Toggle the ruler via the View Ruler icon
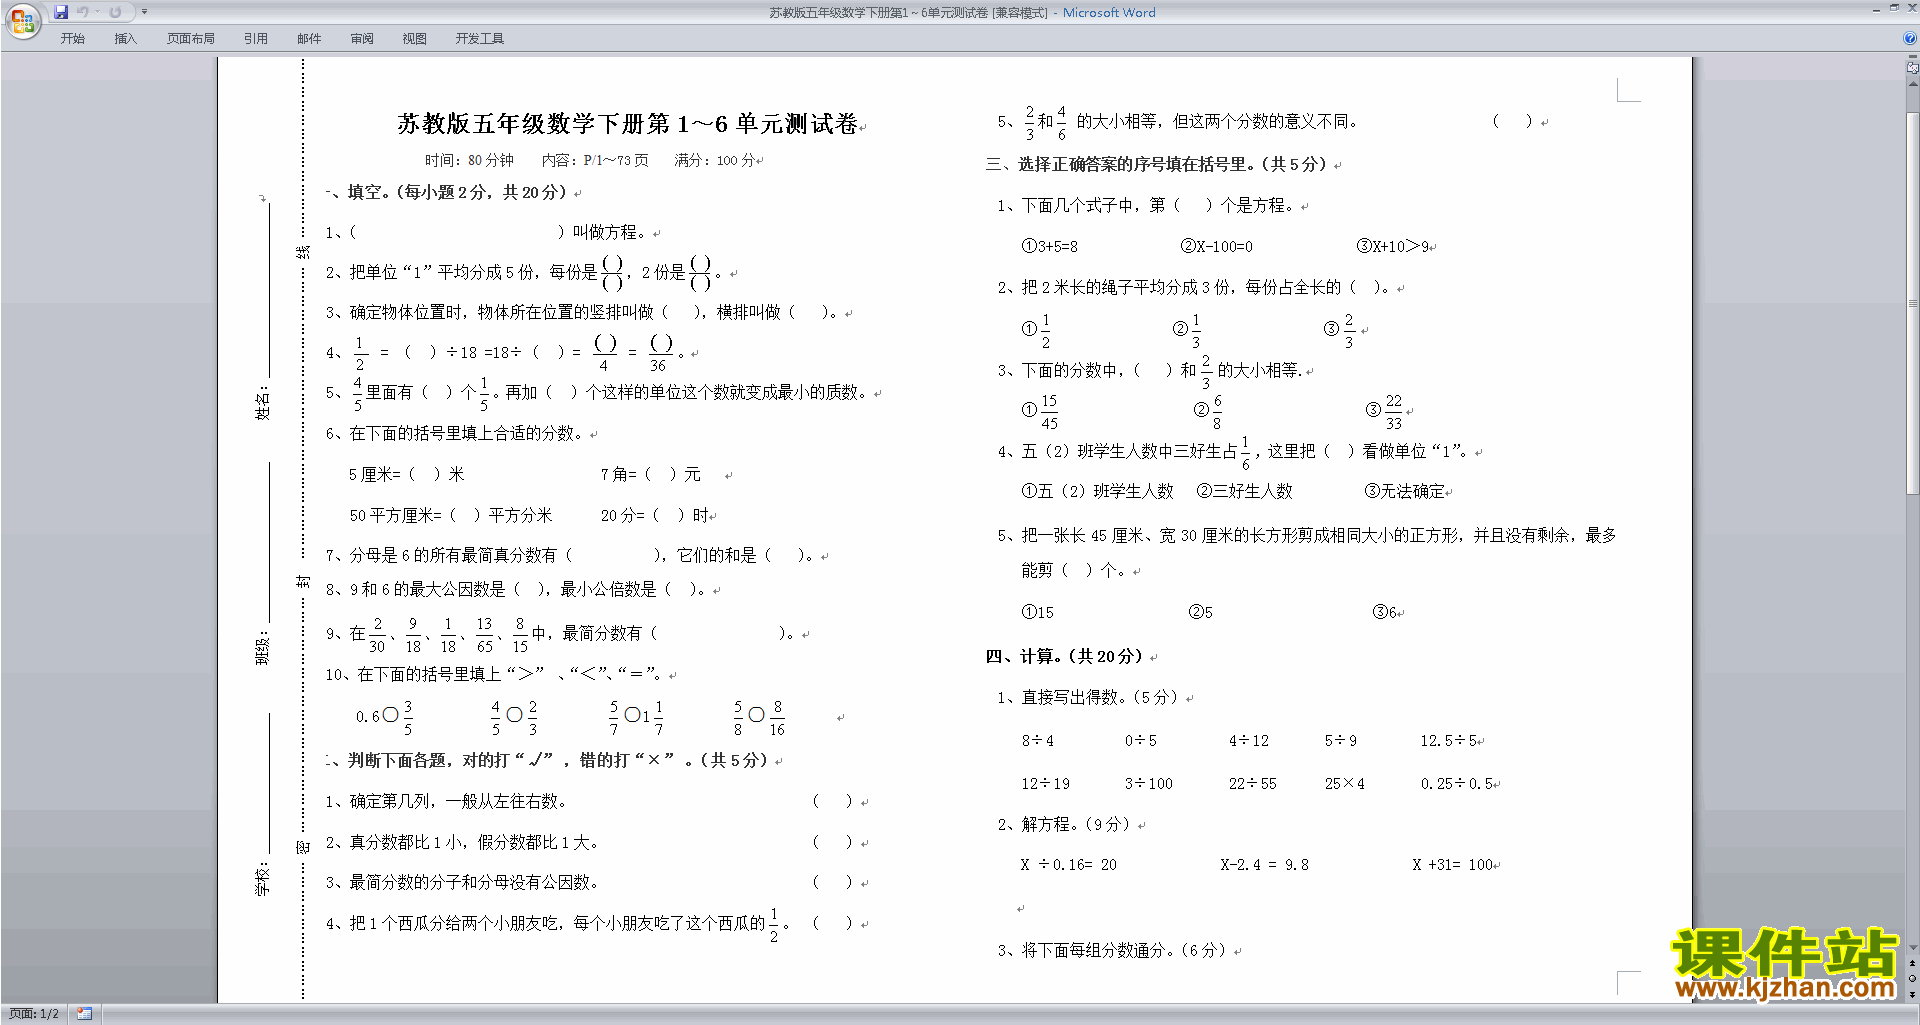1920x1025 pixels. pyautogui.click(x=1913, y=68)
